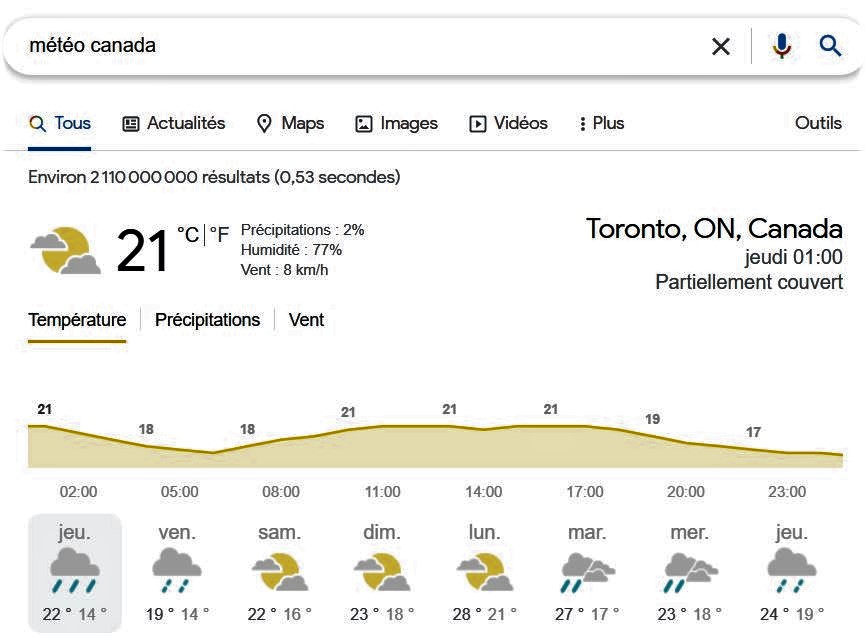
Task: Open the Maps search tab
Action: click(291, 124)
